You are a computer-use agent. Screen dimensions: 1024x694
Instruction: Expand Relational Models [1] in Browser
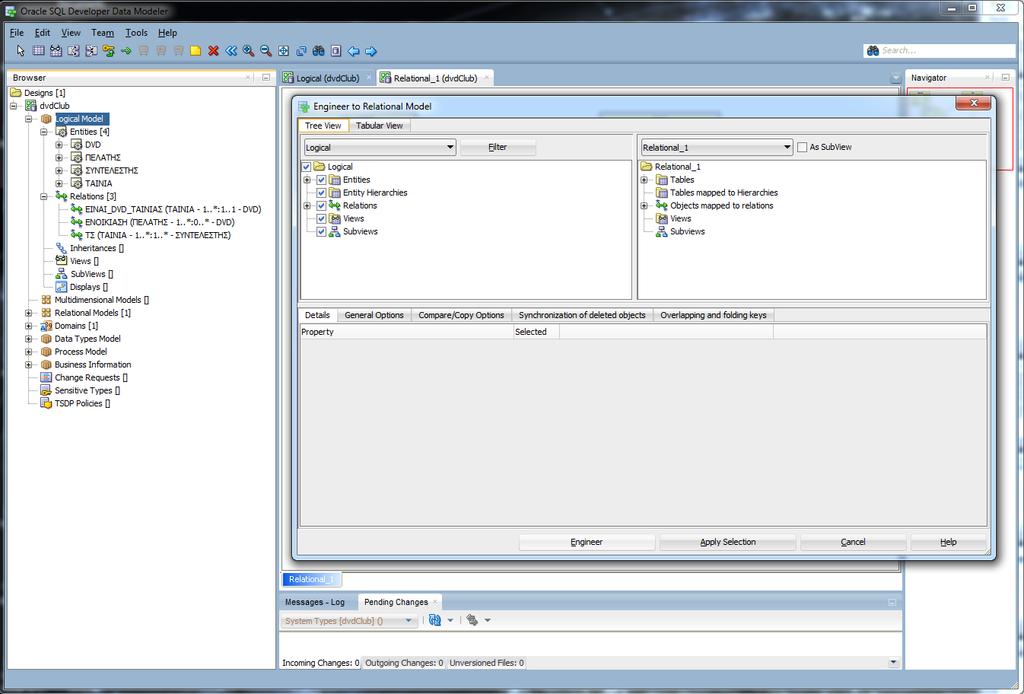pyautogui.click(x=29, y=313)
